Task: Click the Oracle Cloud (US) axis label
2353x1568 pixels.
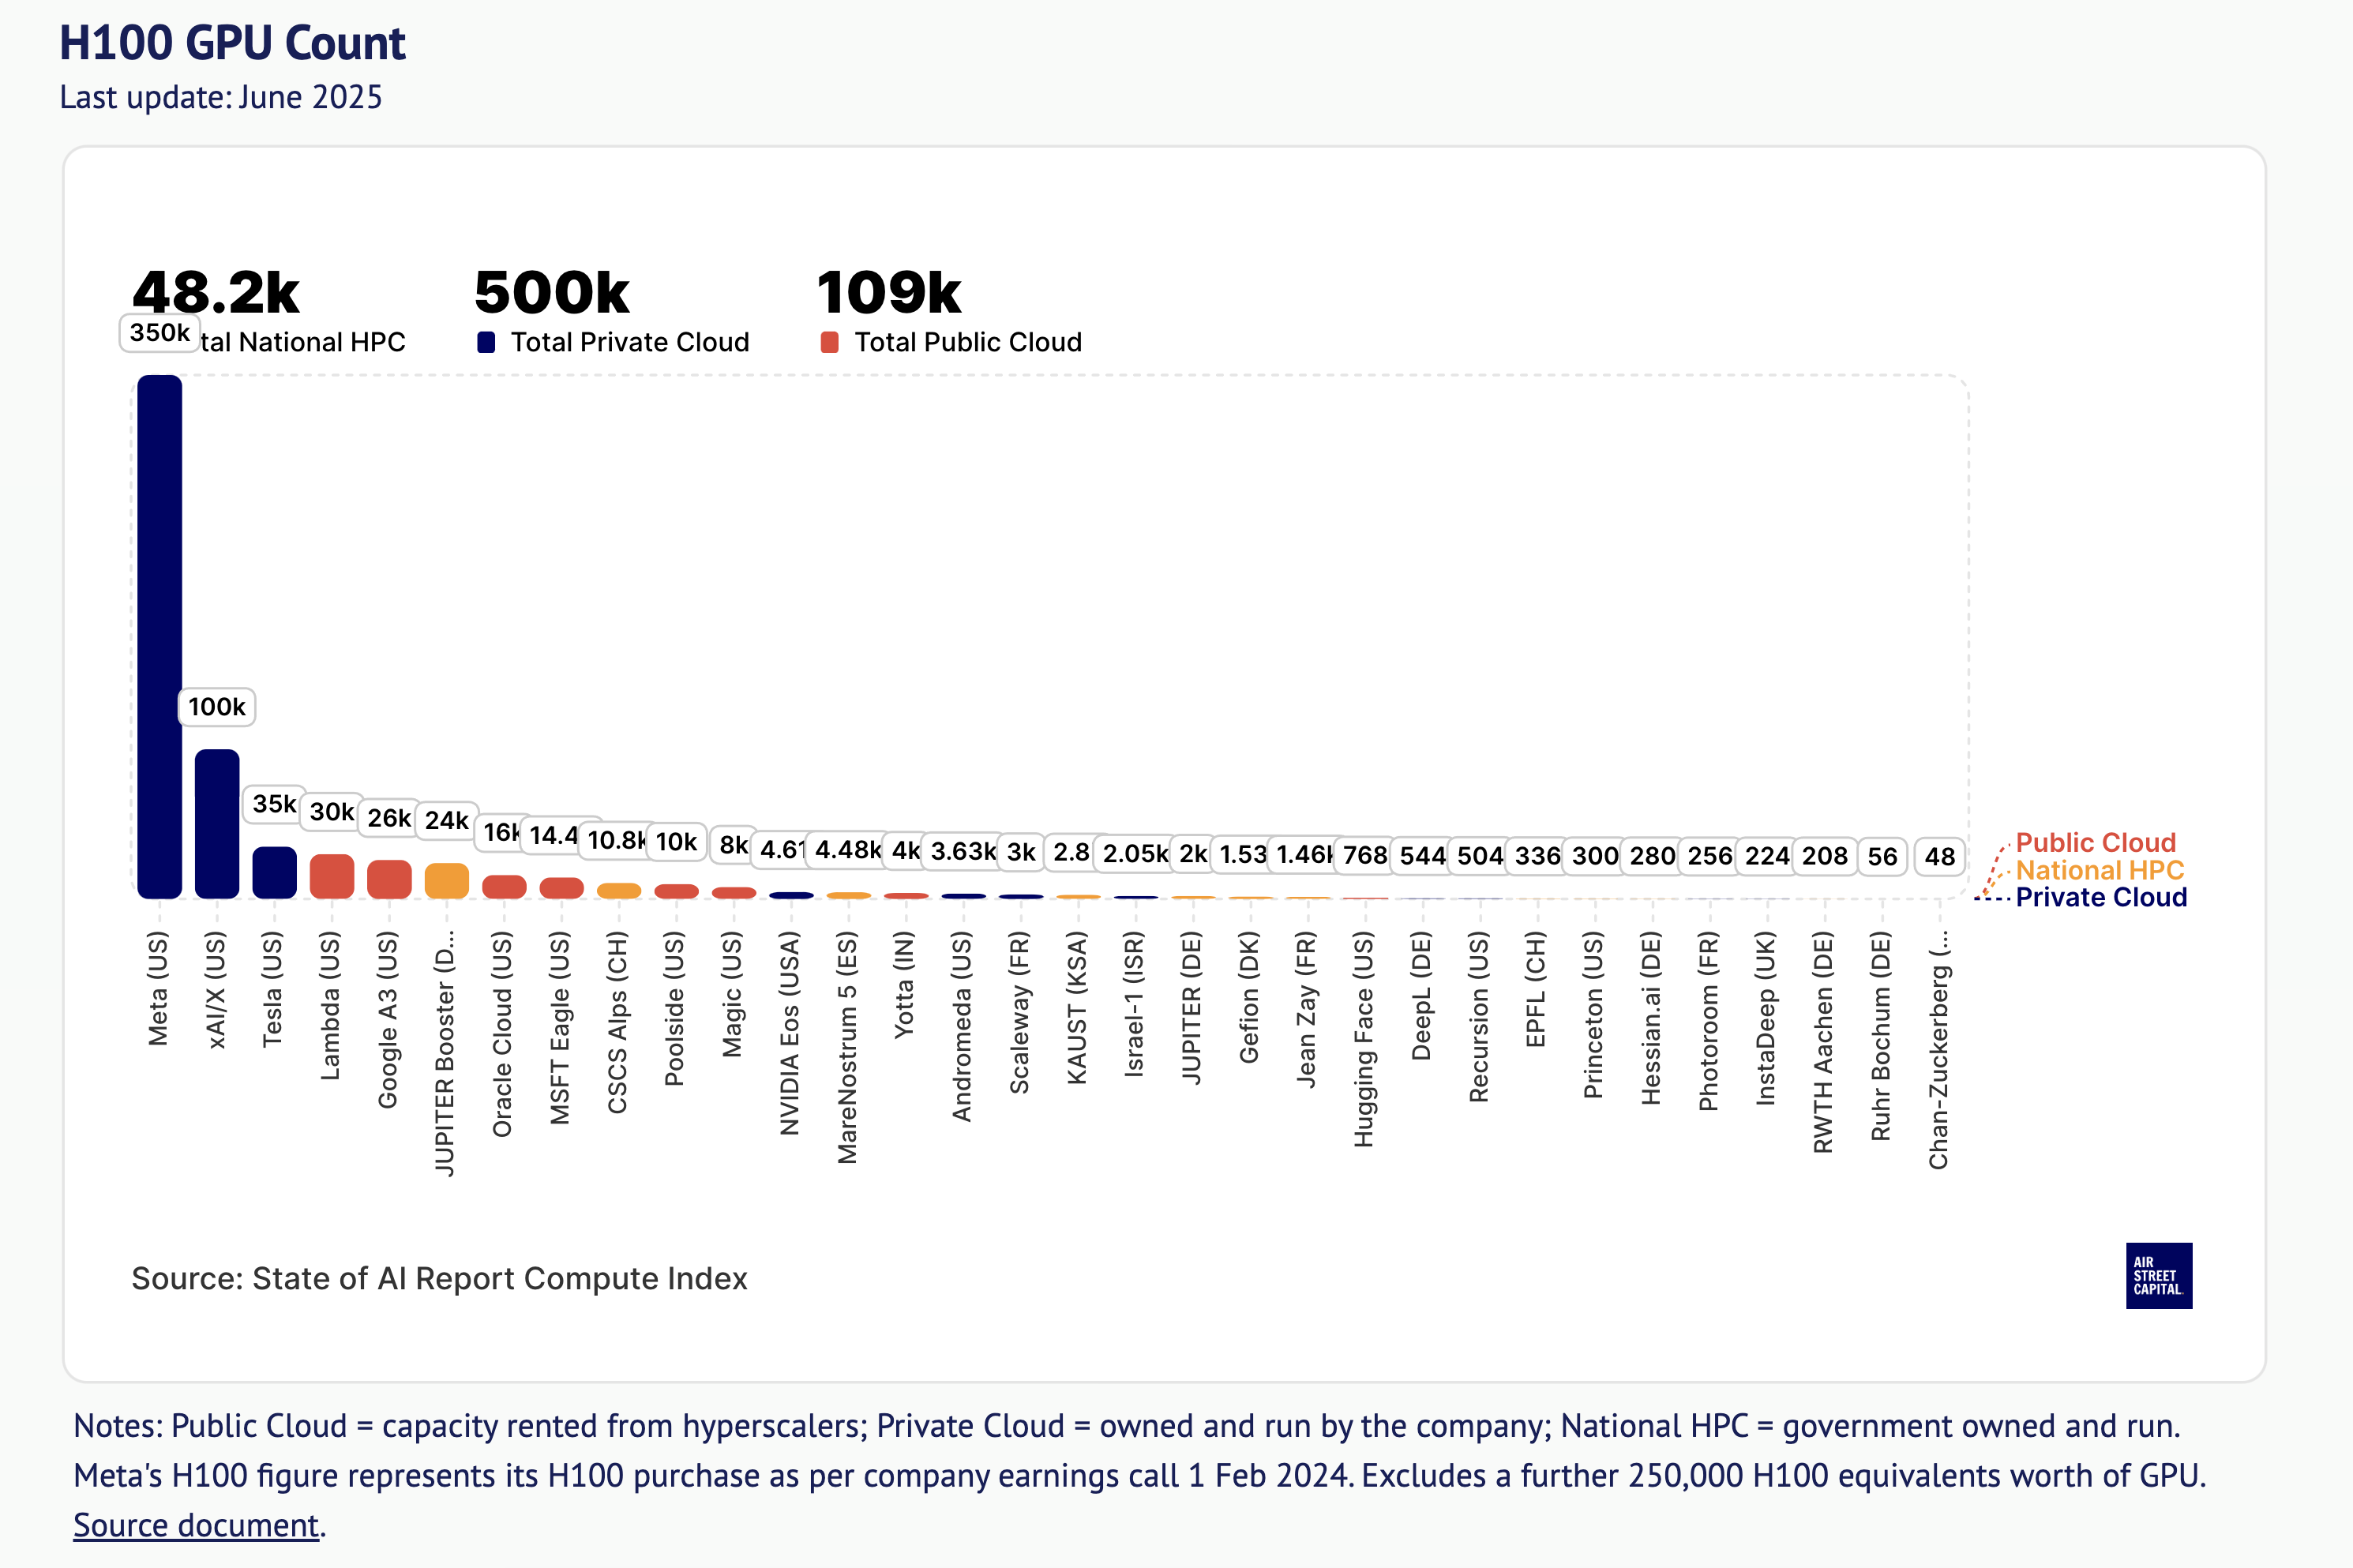Action: tap(502, 1034)
